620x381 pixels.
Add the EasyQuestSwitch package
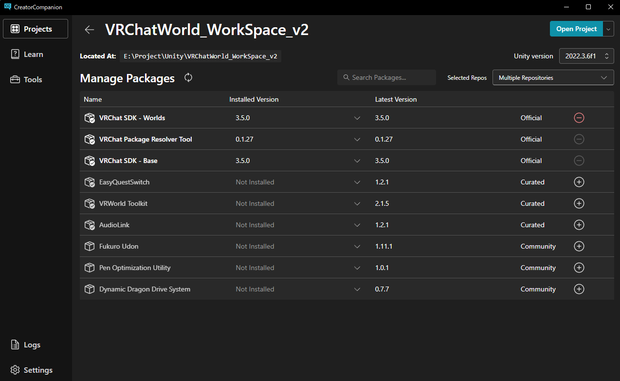point(579,182)
